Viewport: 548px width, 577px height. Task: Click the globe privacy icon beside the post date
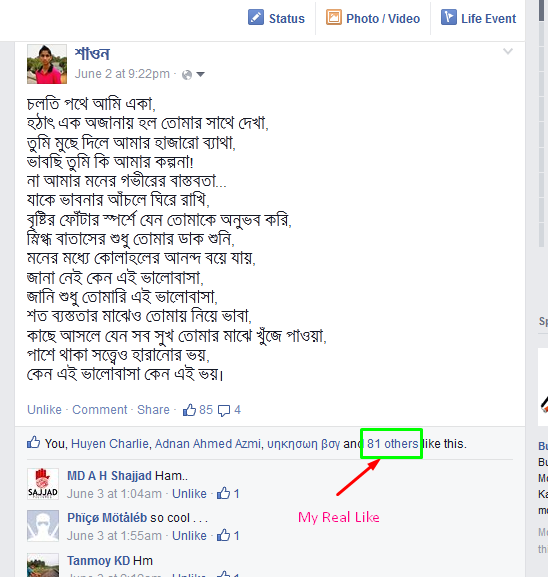tap(187, 75)
